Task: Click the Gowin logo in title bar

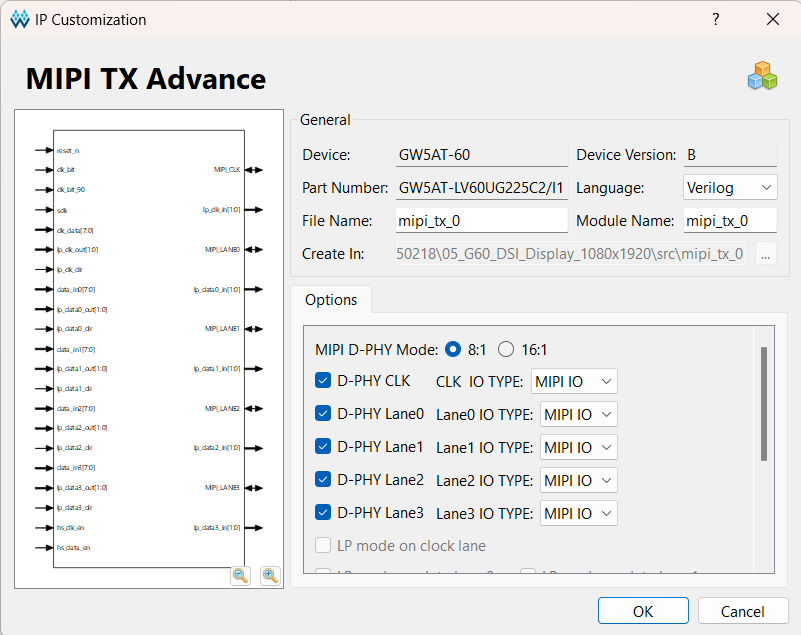Action: (20, 19)
